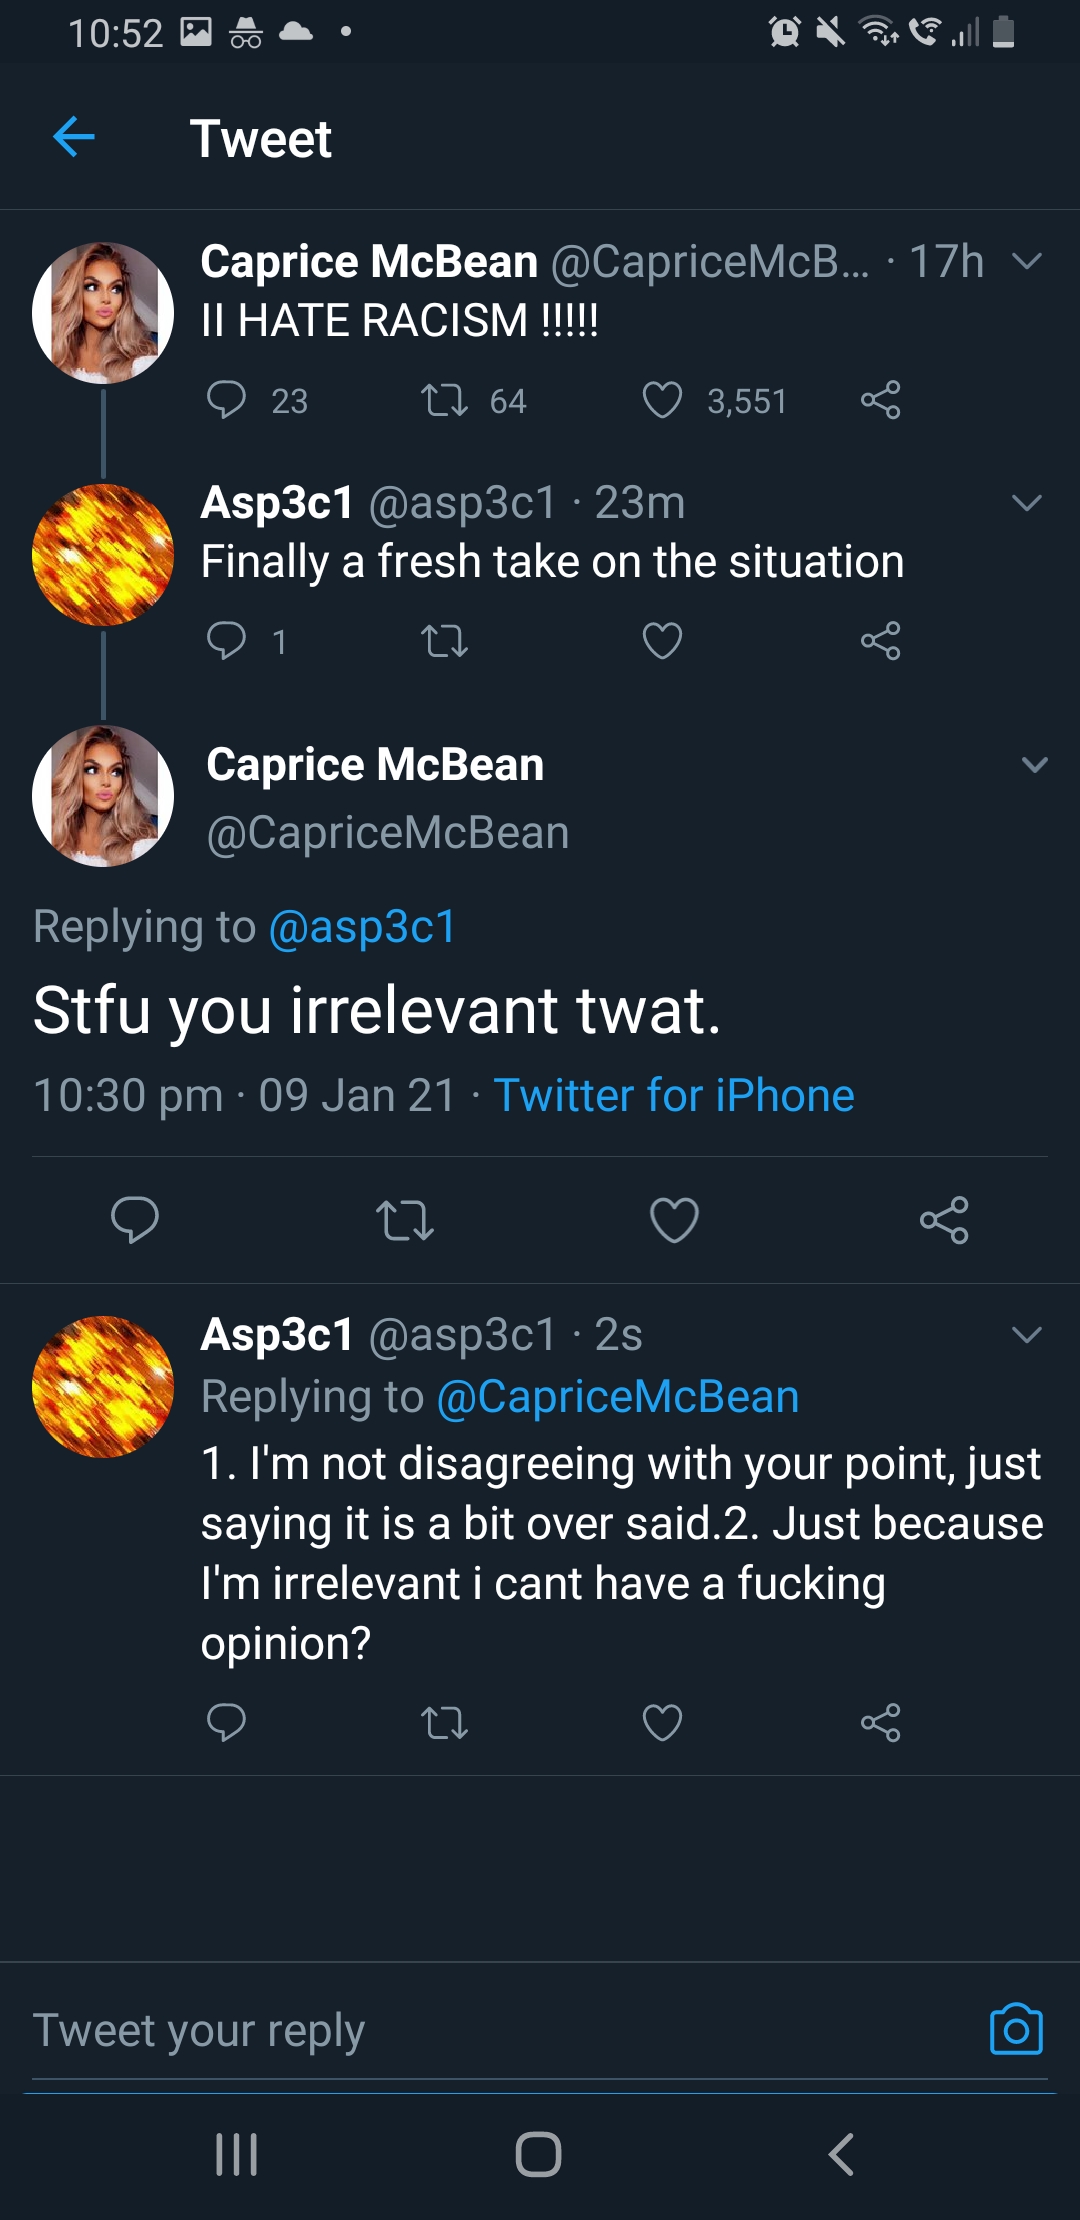Expand chevron menu on Asp3c1's 2s reply

1027,1335
